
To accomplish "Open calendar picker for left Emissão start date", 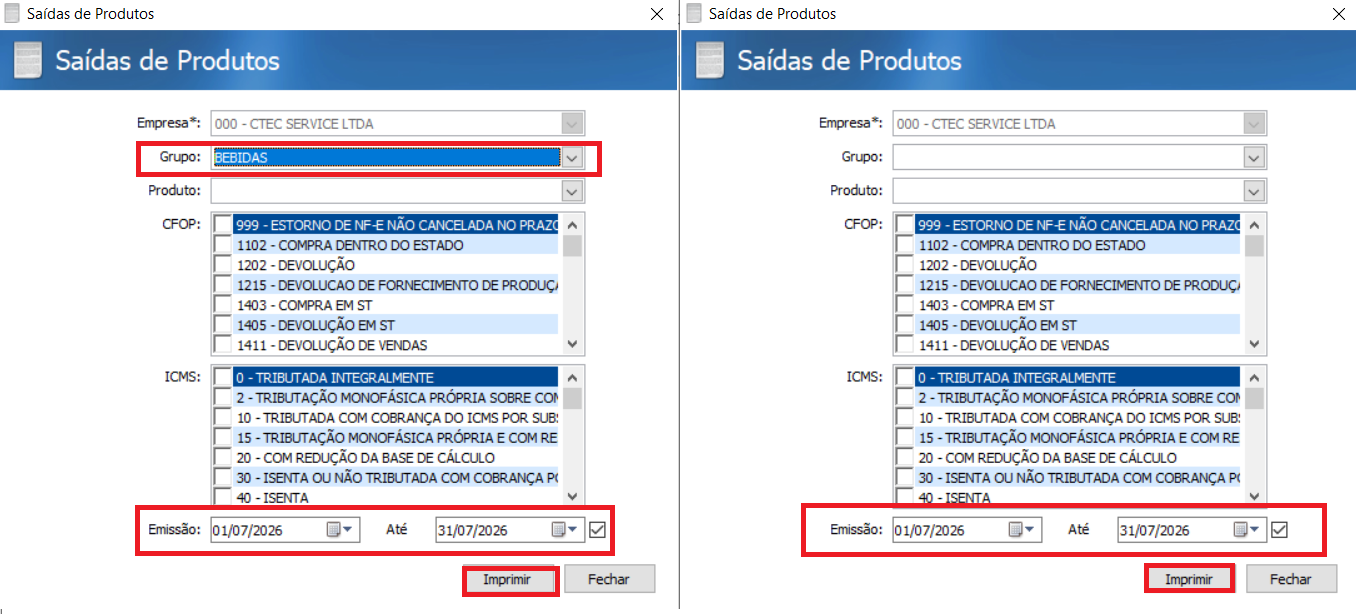I will pyautogui.click(x=341, y=531).
